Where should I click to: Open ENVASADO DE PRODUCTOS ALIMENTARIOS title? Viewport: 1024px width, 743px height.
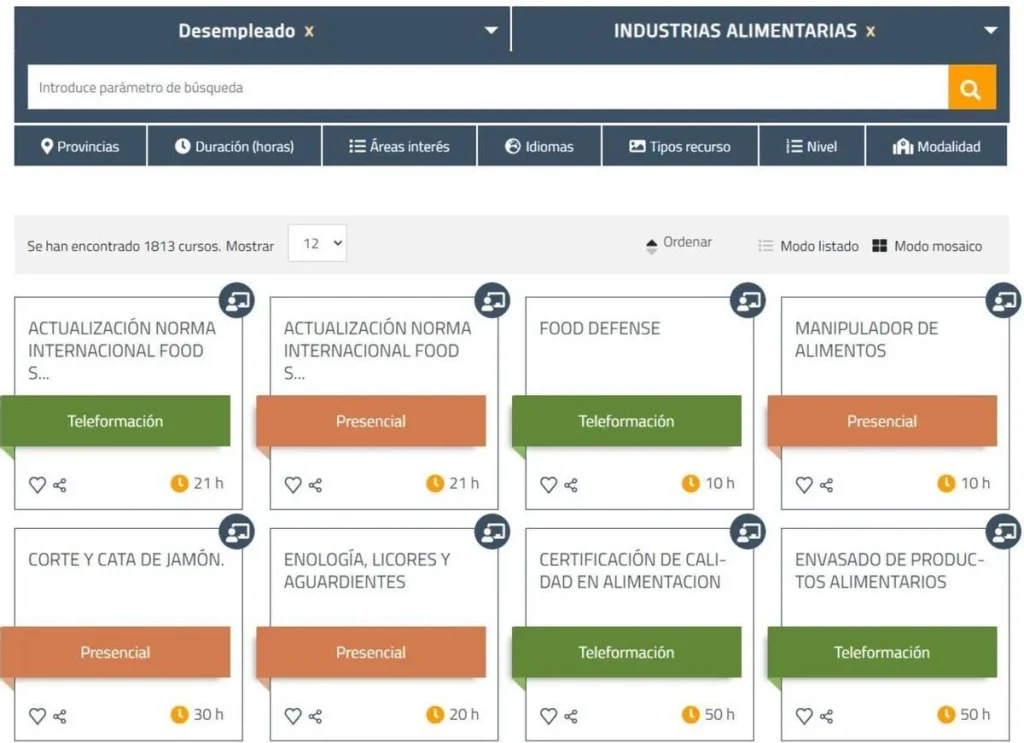[x=889, y=571]
